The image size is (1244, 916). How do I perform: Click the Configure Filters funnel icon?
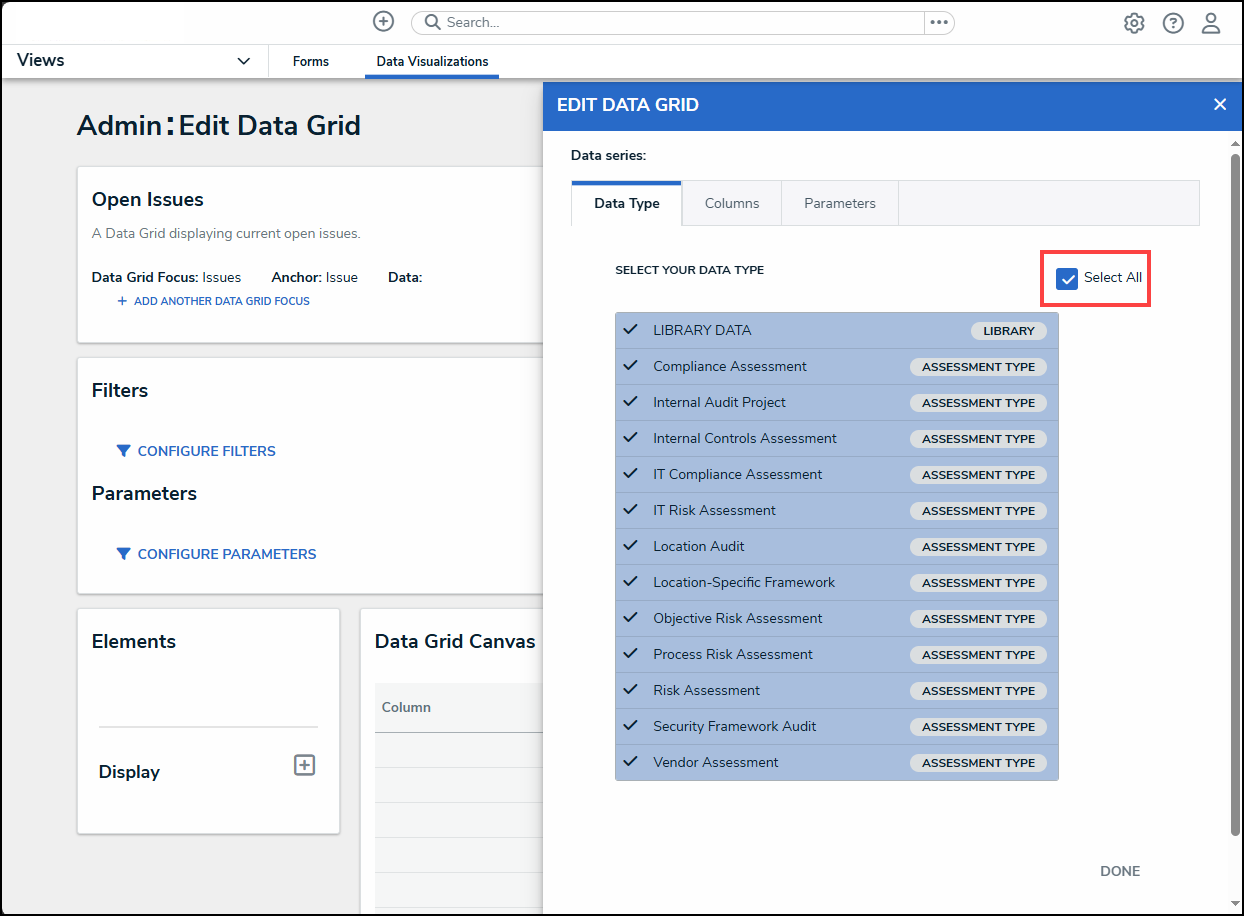[123, 451]
